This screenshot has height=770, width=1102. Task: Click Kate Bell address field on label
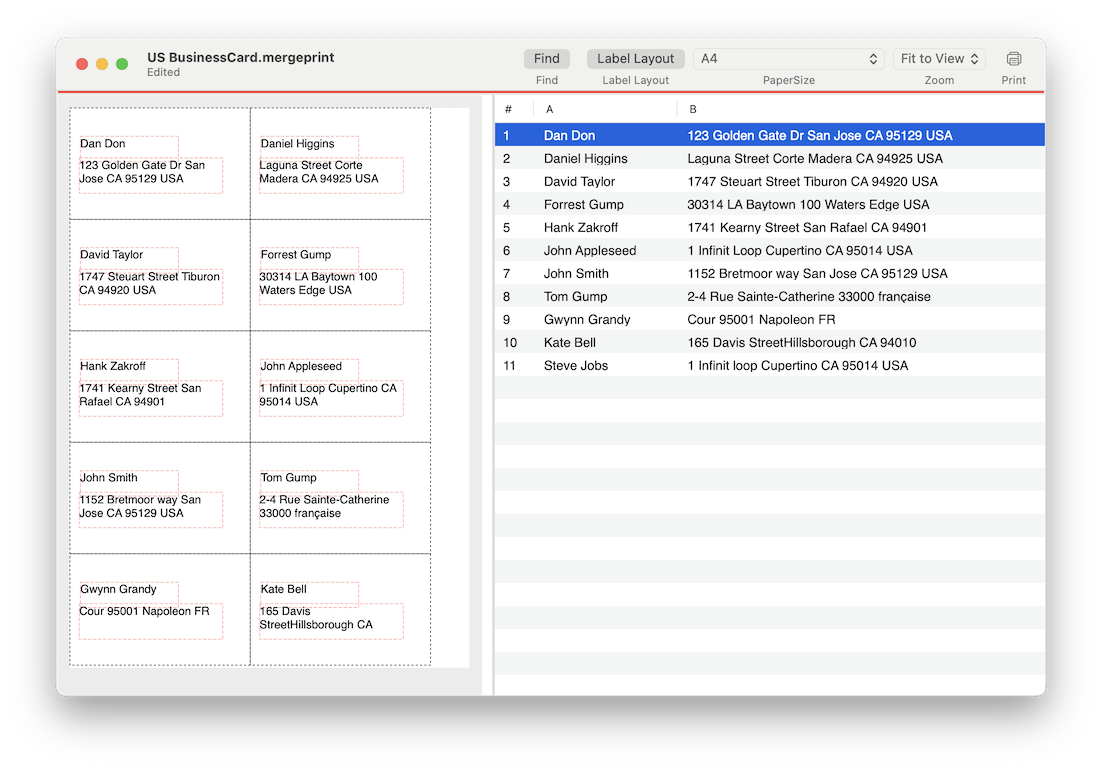click(x=331, y=619)
